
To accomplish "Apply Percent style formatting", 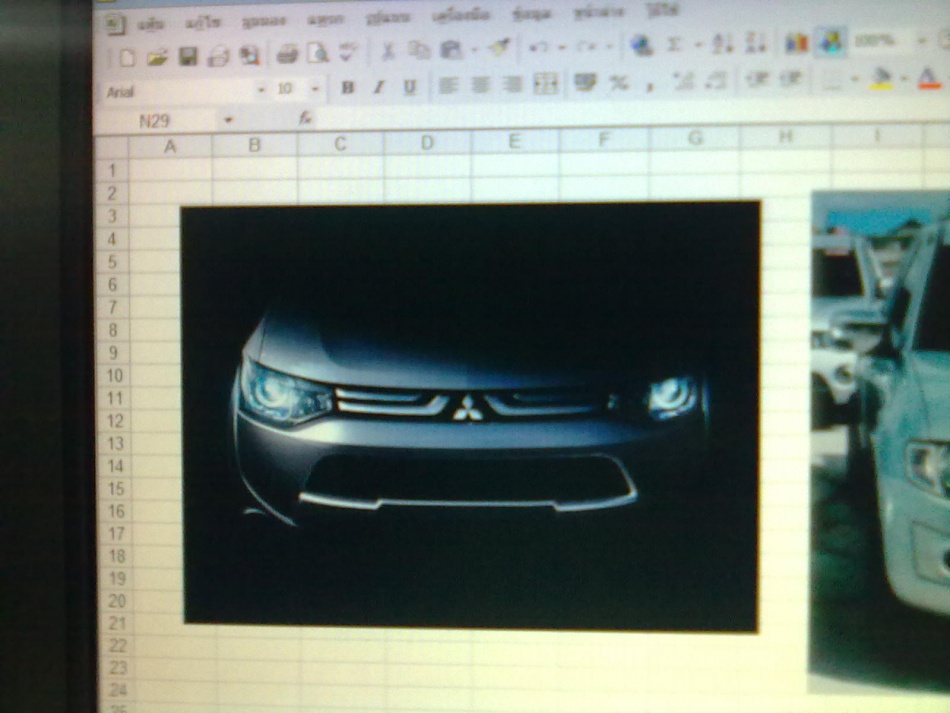I will pos(619,82).
